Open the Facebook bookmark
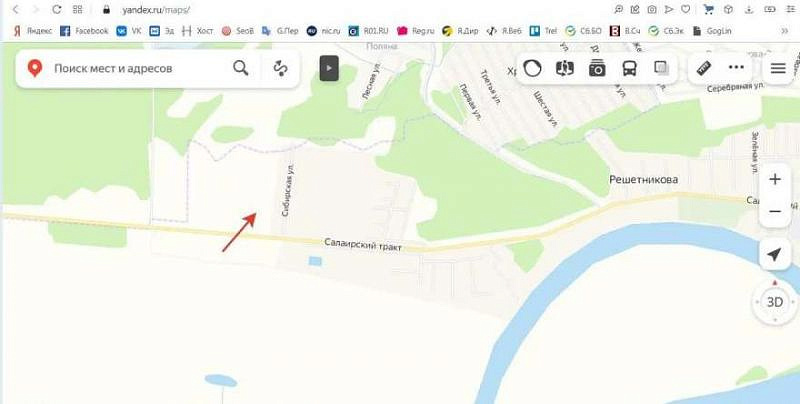The height and width of the screenshot is (404, 800). click(84, 31)
